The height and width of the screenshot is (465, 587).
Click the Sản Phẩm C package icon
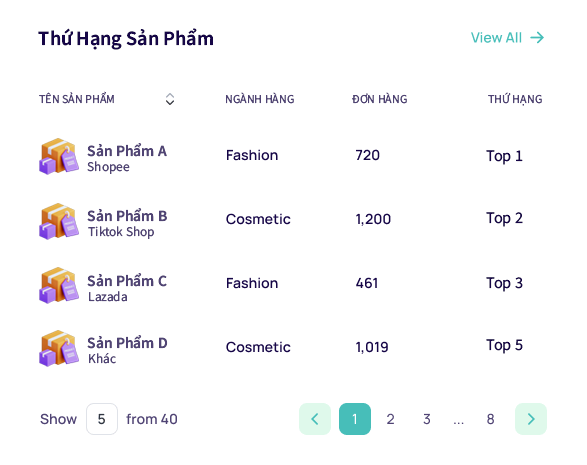point(59,285)
